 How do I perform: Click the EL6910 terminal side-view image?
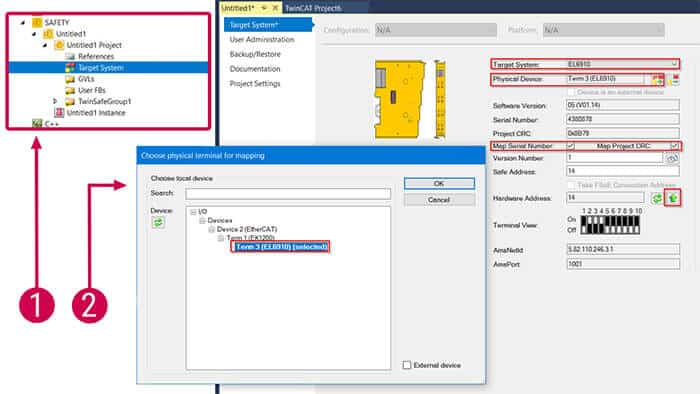440,99
